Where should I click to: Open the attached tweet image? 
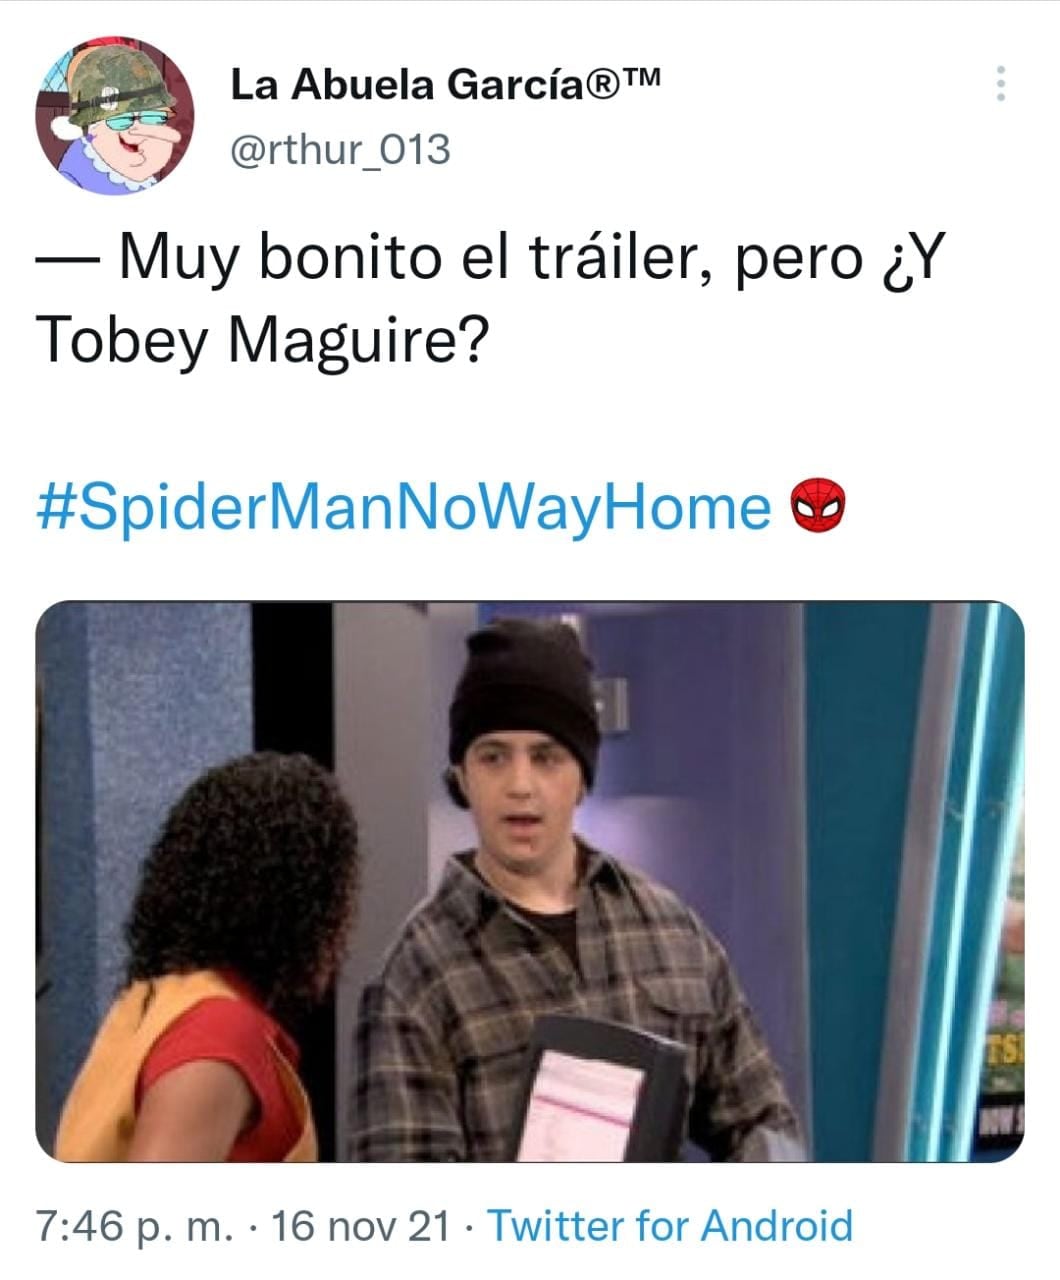click(530, 881)
